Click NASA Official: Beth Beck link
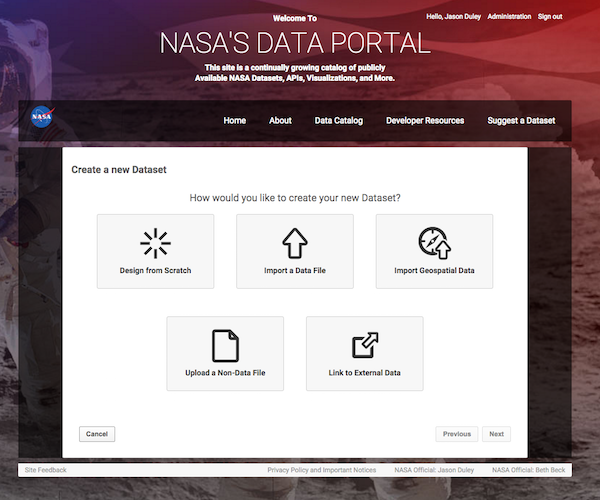The height and width of the screenshot is (500, 600). point(528,470)
